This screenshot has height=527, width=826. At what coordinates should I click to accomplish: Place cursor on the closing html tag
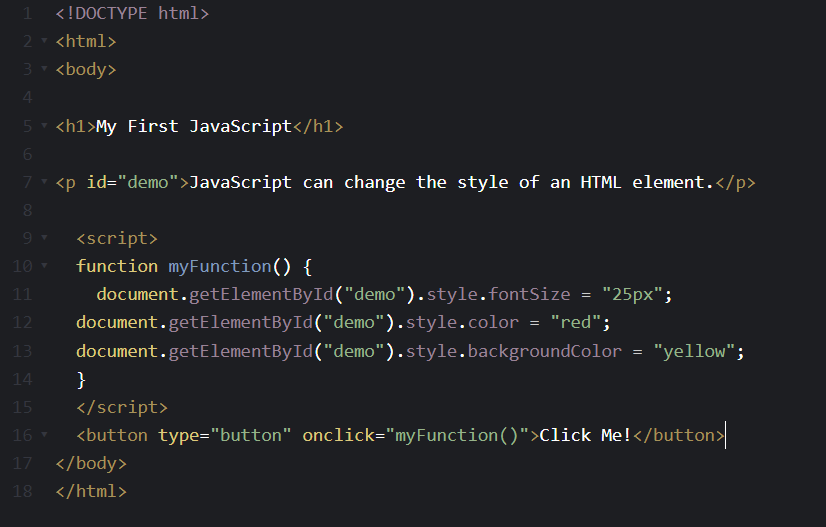click(91, 492)
